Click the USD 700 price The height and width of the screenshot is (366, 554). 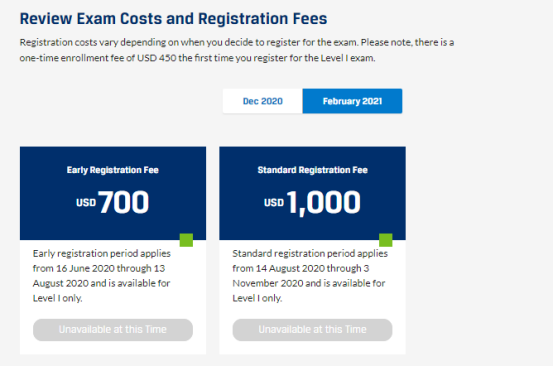coord(113,202)
